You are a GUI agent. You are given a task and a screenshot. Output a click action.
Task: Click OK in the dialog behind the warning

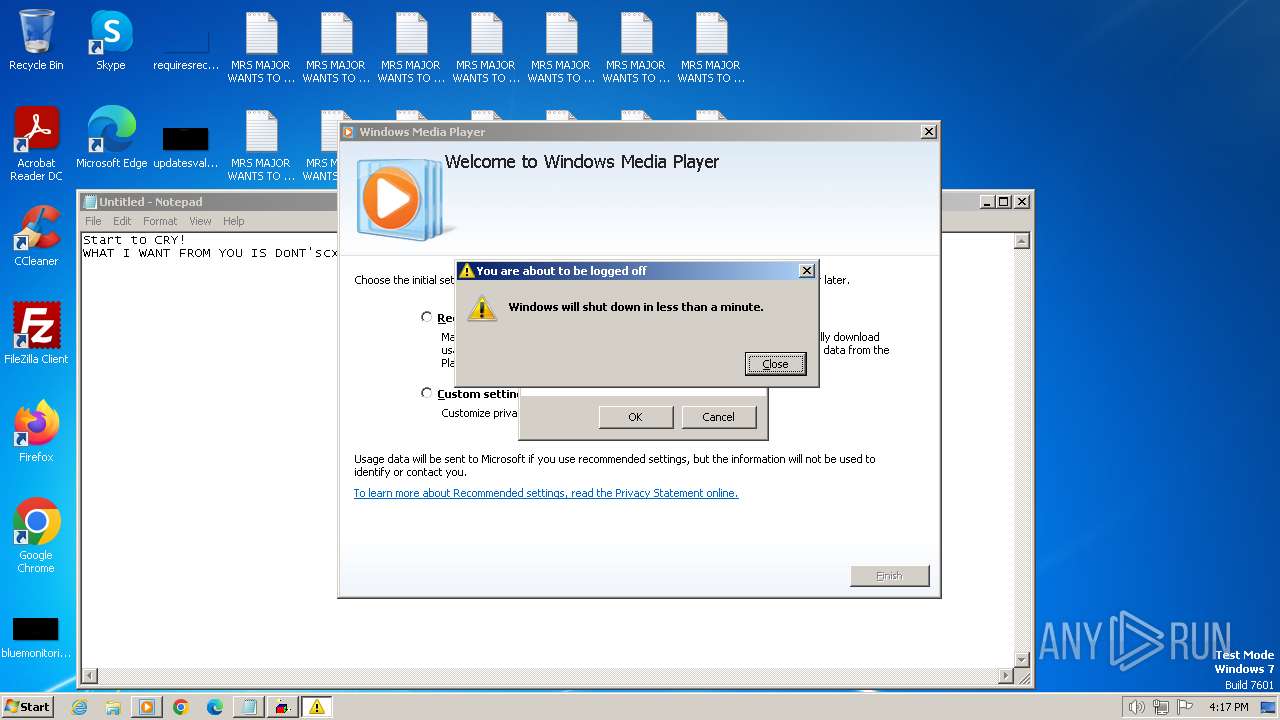pos(635,417)
